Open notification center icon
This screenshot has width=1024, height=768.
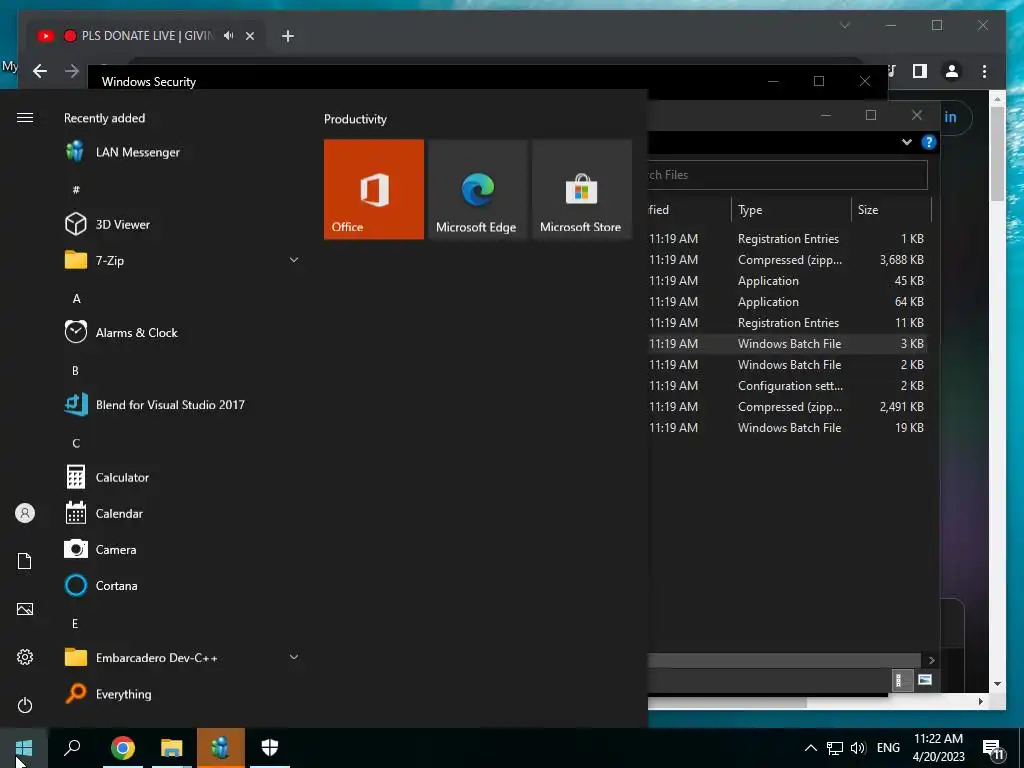pos(993,749)
